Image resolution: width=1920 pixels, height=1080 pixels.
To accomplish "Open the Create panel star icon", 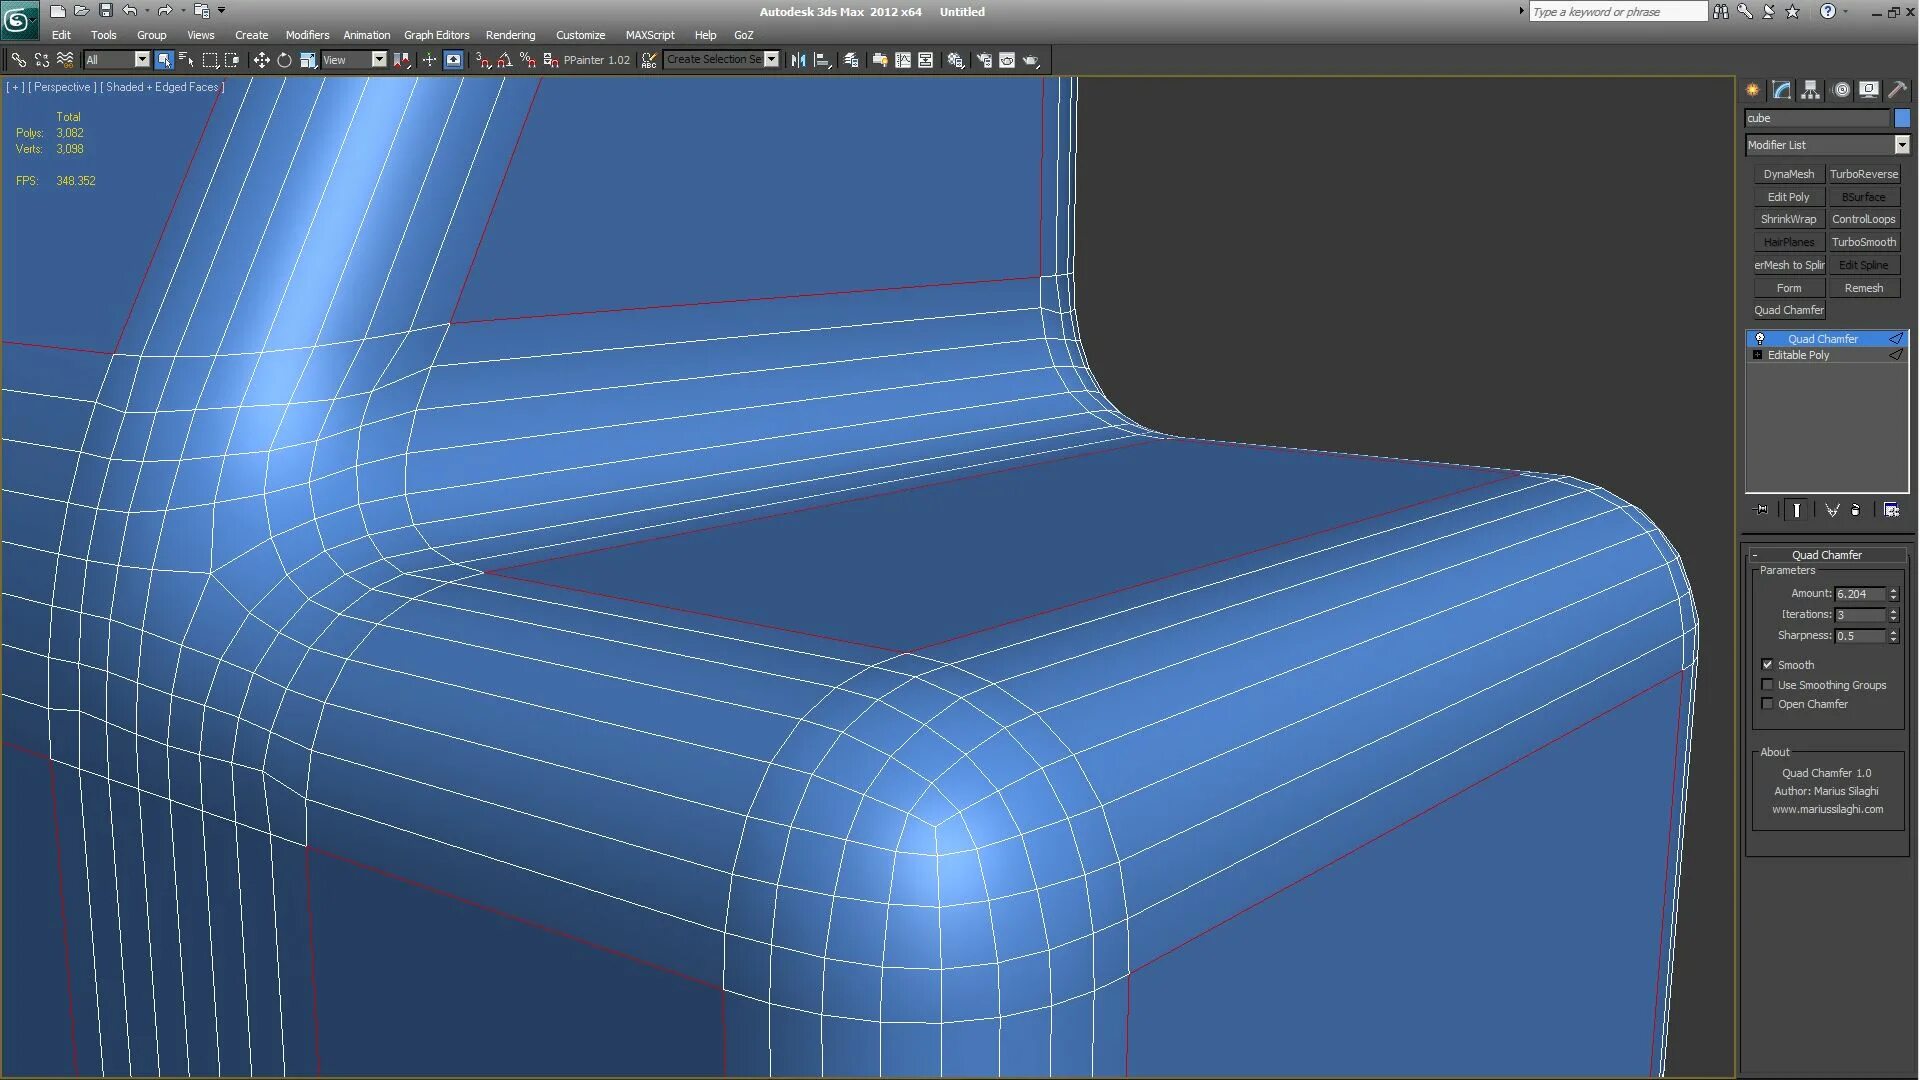I will pos(1753,90).
